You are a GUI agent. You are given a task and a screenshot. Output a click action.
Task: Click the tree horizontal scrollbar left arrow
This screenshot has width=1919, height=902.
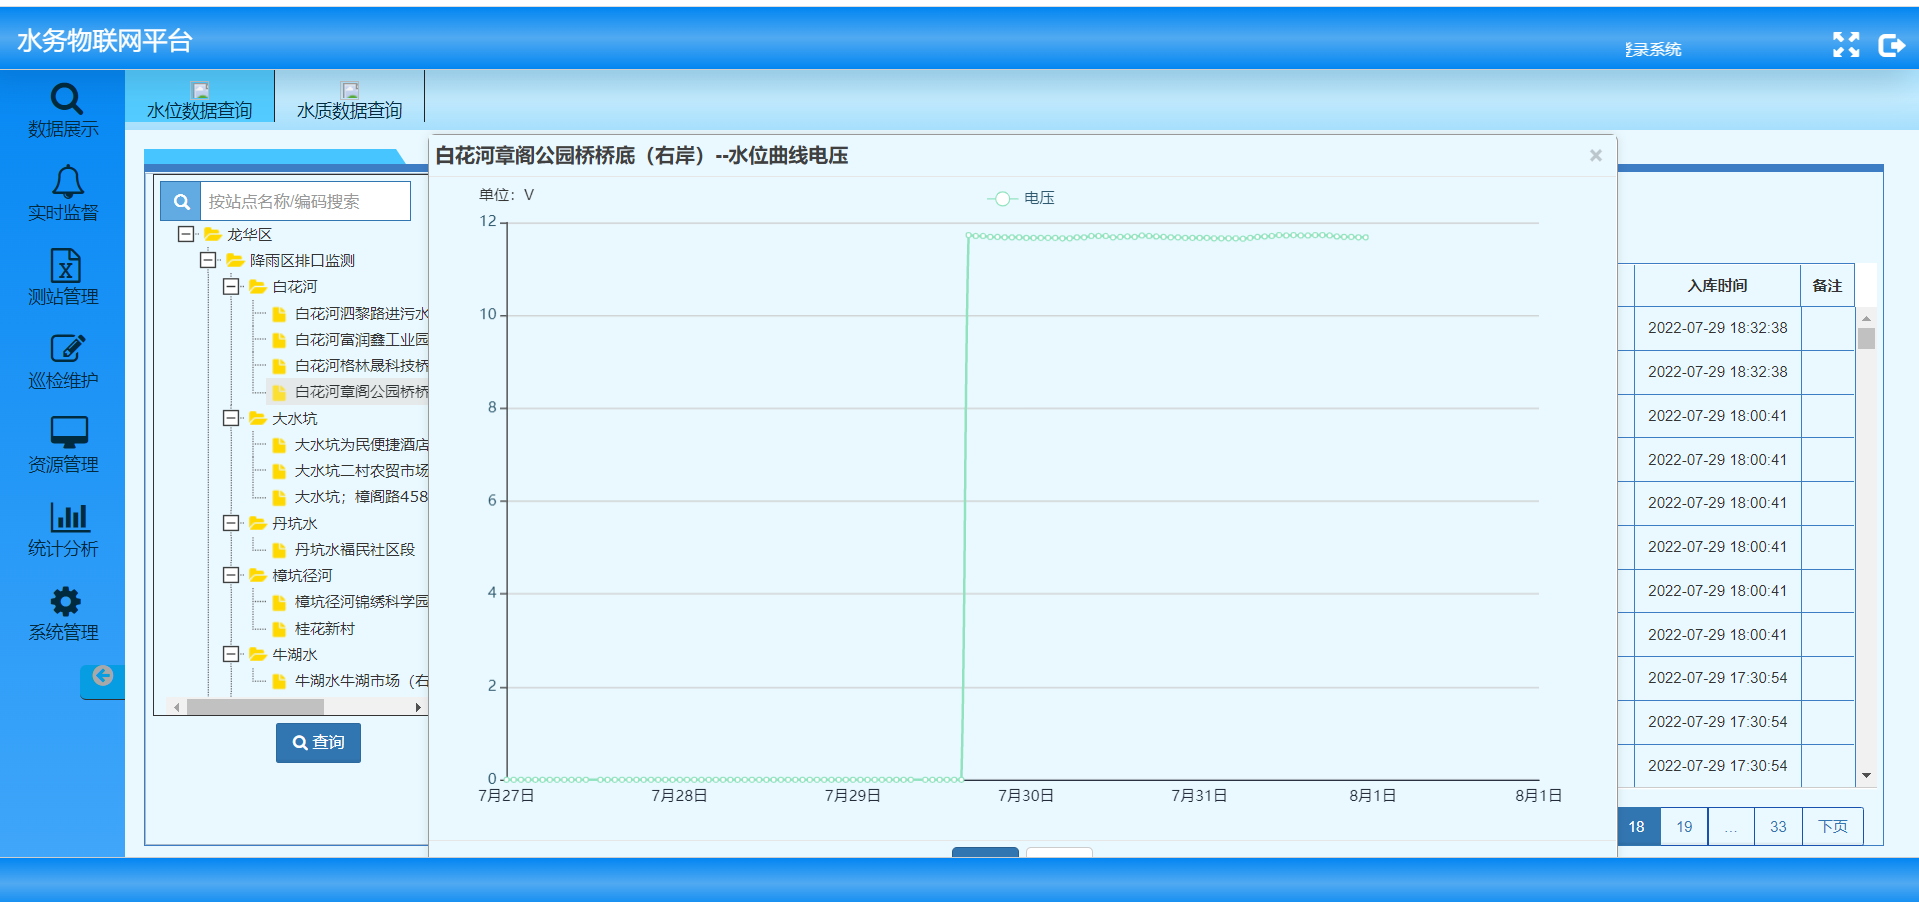177,707
